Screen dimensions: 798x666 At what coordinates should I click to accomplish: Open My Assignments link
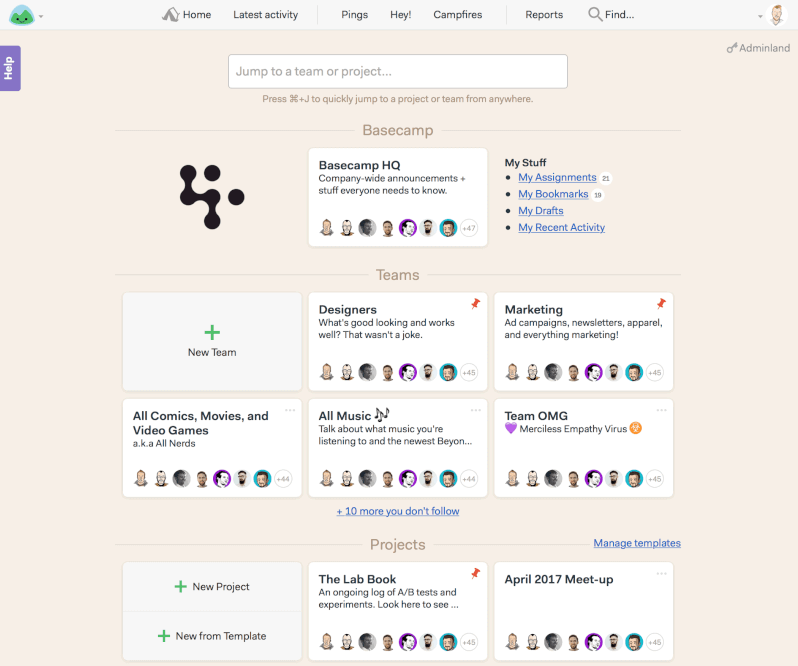pos(557,177)
